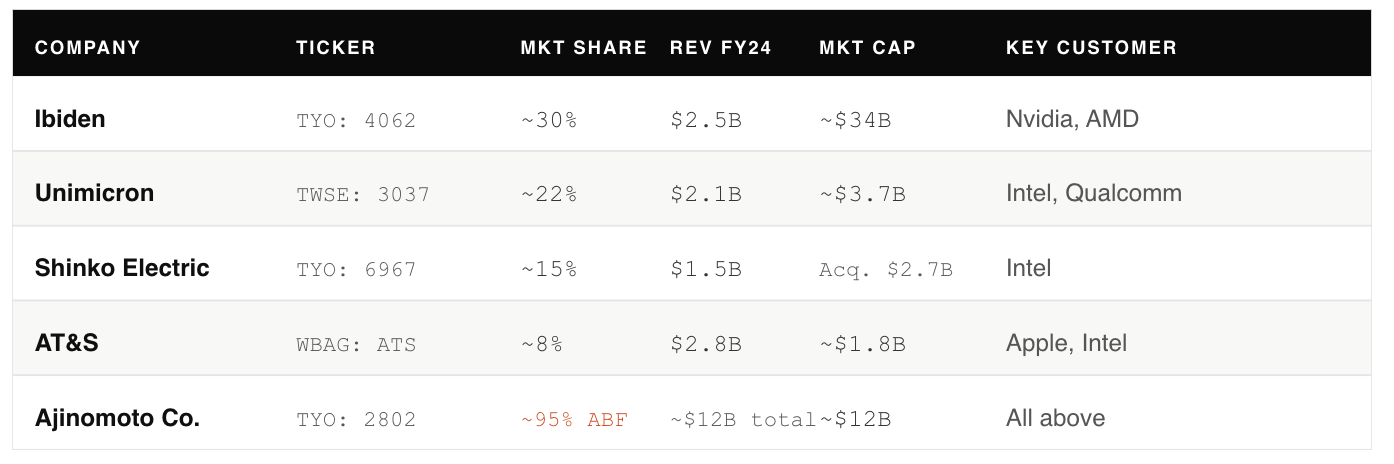Screen dimensions: 1394x464
Task: Click the AT&S company name
Action: point(67,343)
